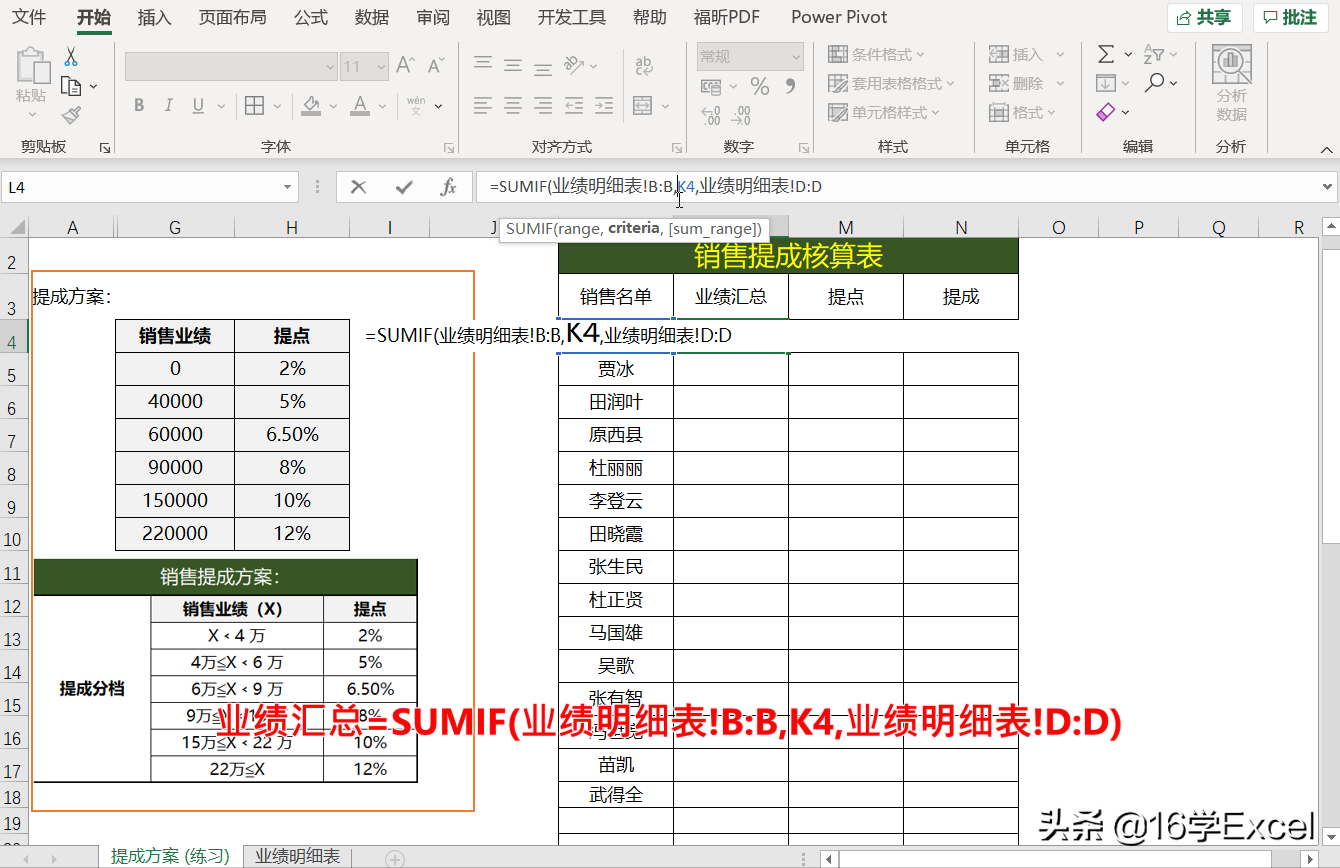Cancel the formula entry with the X
Screen dimensions: 1340x868
[x=358, y=186]
